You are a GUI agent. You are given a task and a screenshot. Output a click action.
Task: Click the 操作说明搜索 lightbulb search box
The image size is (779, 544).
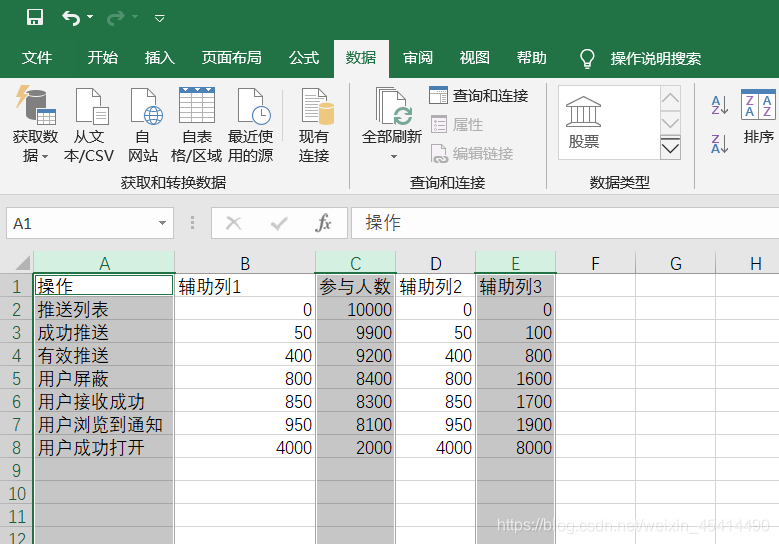(641, 59)
